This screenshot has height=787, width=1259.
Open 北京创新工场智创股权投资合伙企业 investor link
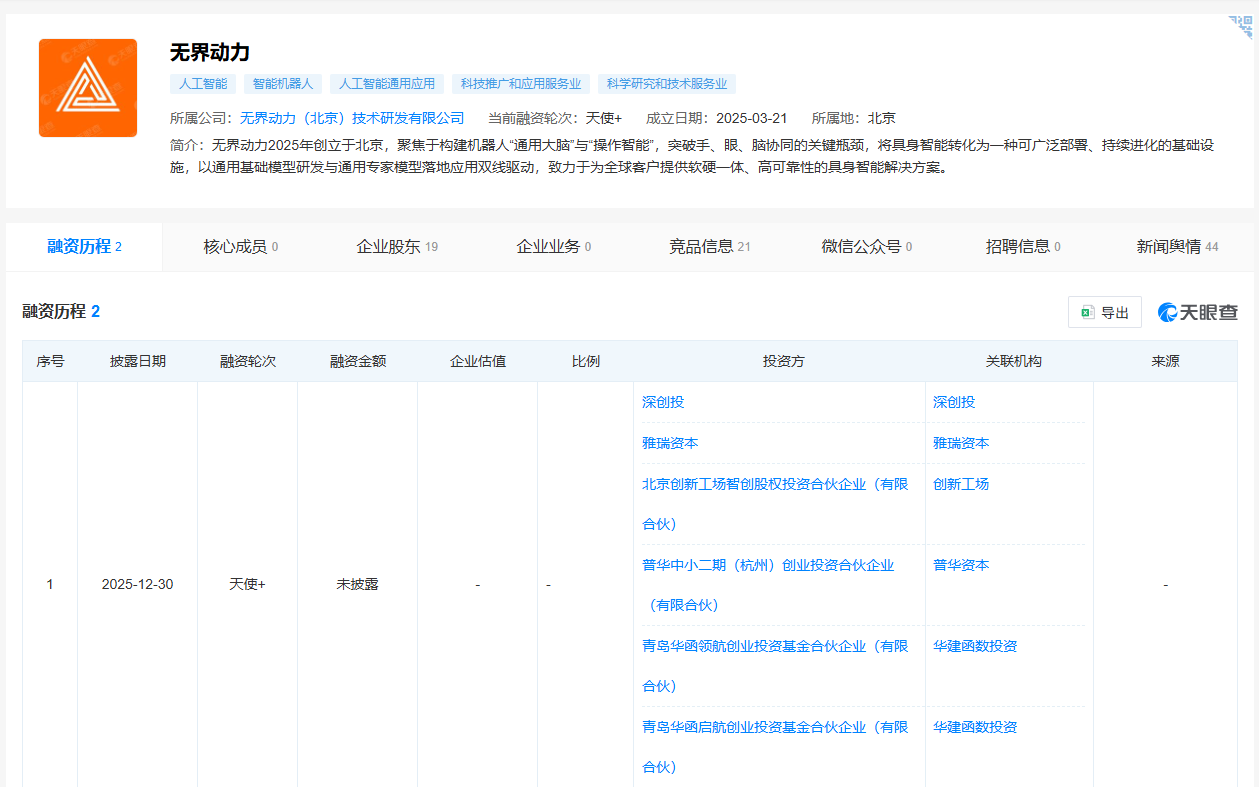774,484
